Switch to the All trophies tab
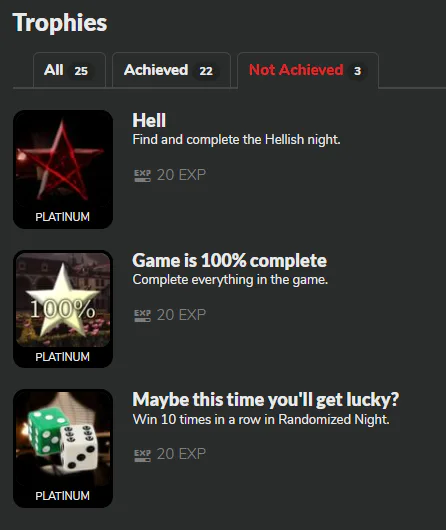 click(69, 70)
